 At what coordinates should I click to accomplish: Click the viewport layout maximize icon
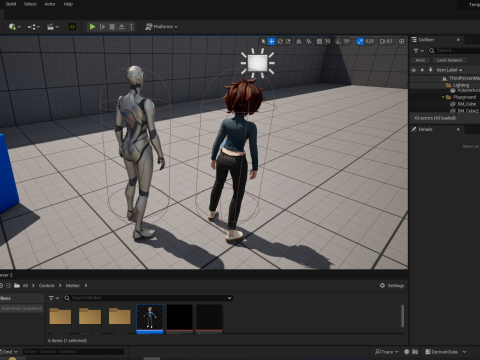point(402,41)
